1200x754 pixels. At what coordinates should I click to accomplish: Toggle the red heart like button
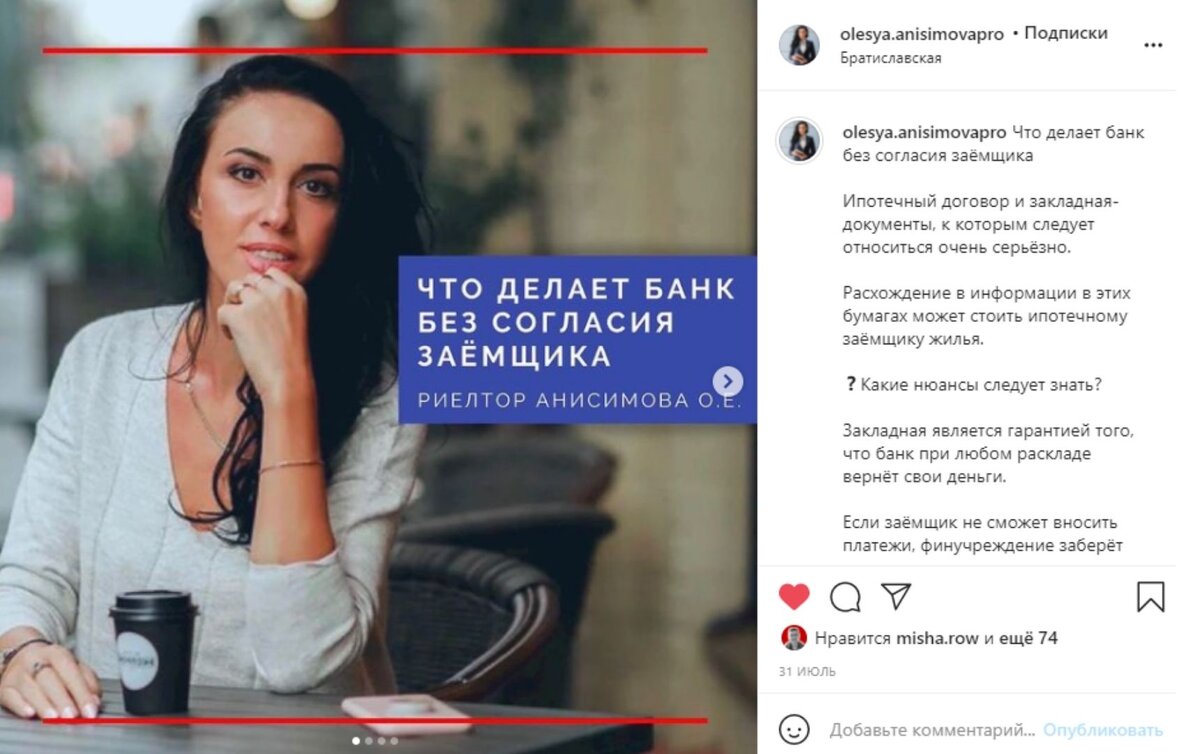(x=794, y=597)
